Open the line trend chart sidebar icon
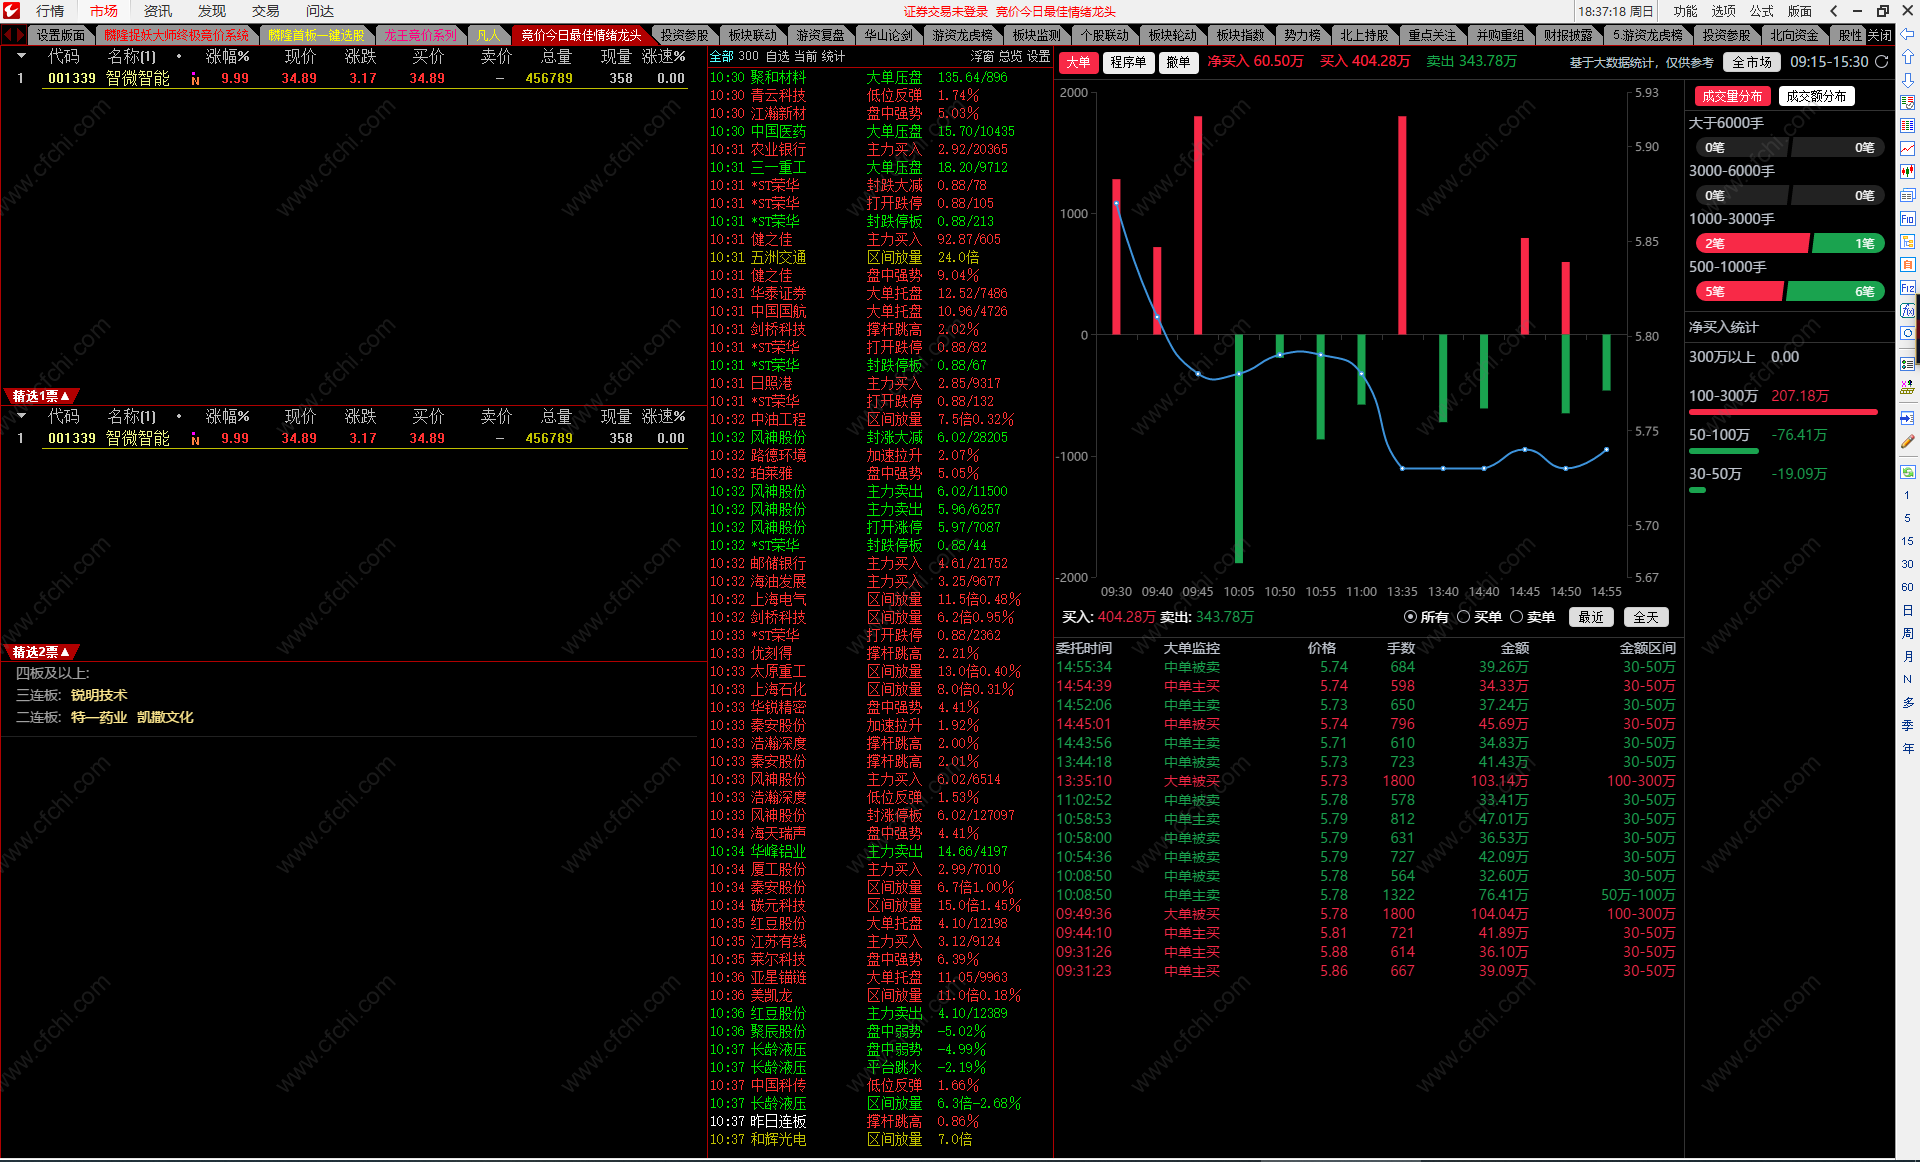Viewport: 1920px width, 1162px height. 1908,149
